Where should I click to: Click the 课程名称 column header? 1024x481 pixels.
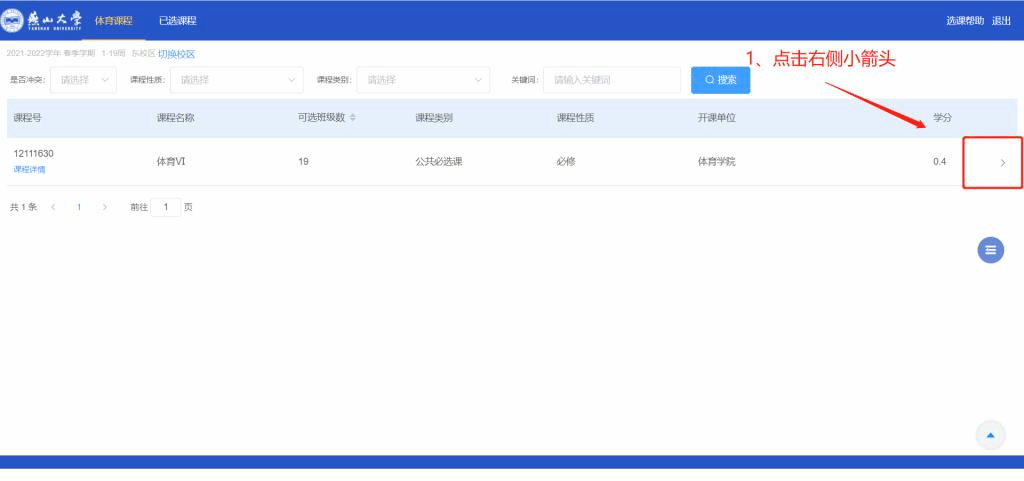pyautogui.click(x=175, y=118)
